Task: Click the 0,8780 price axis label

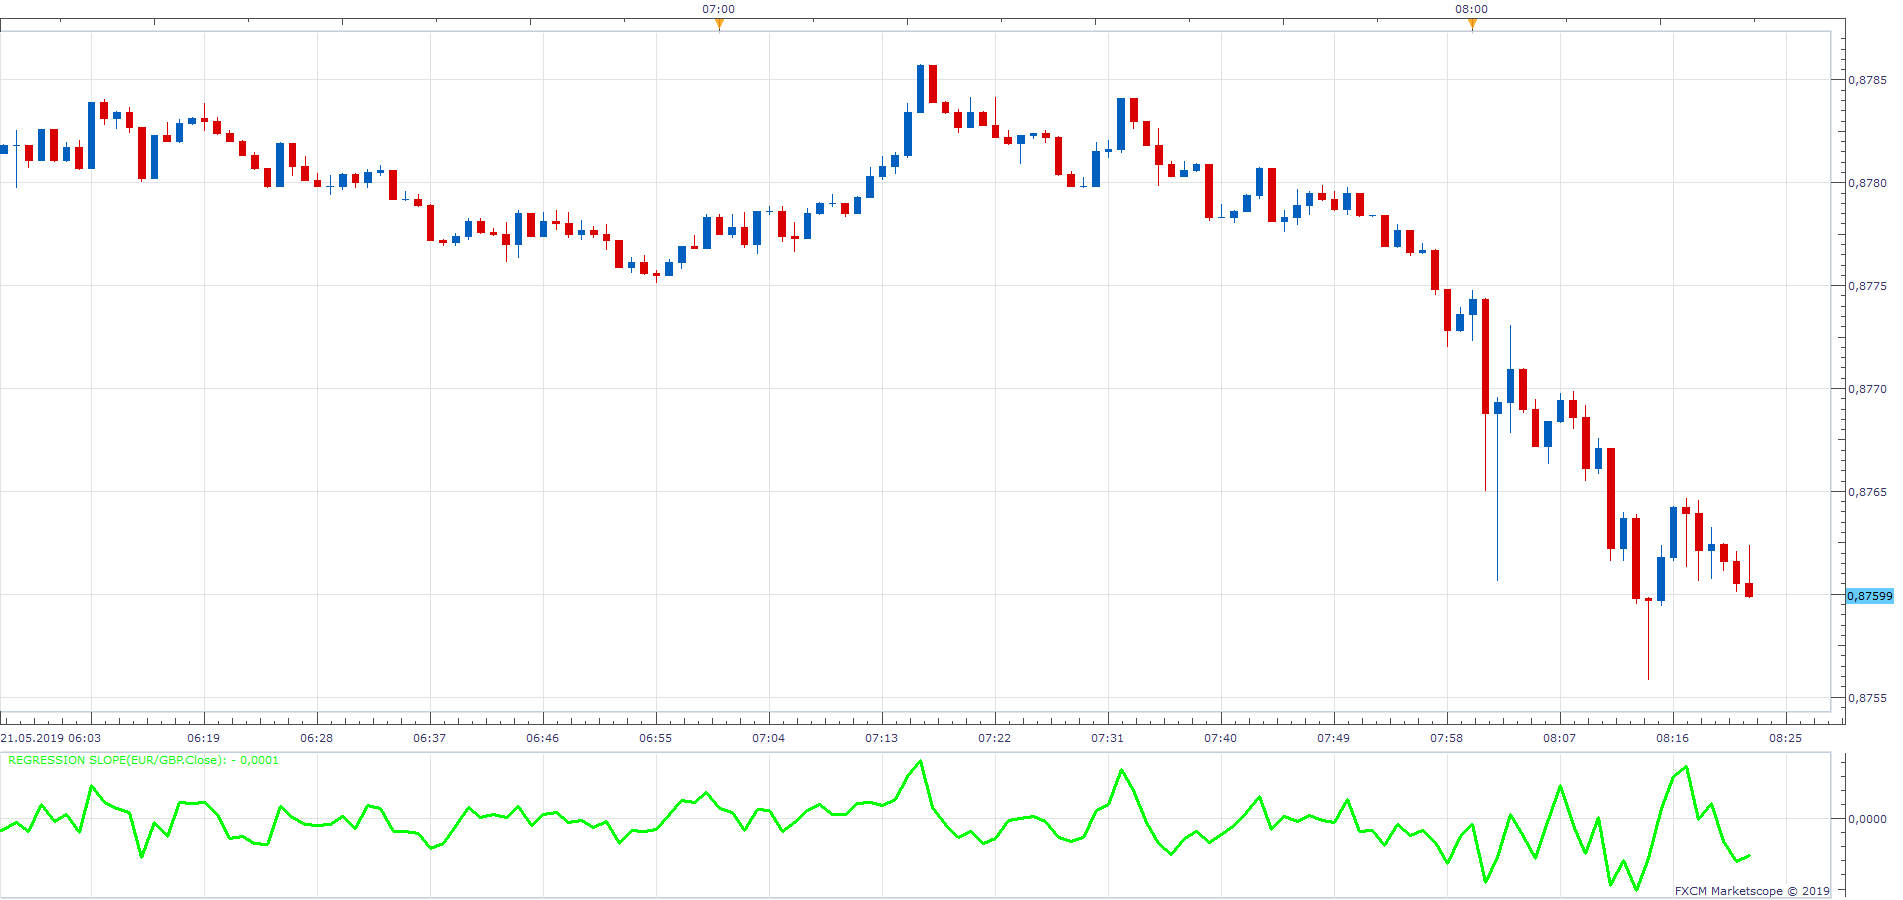Action: (x=1867, y=183)
